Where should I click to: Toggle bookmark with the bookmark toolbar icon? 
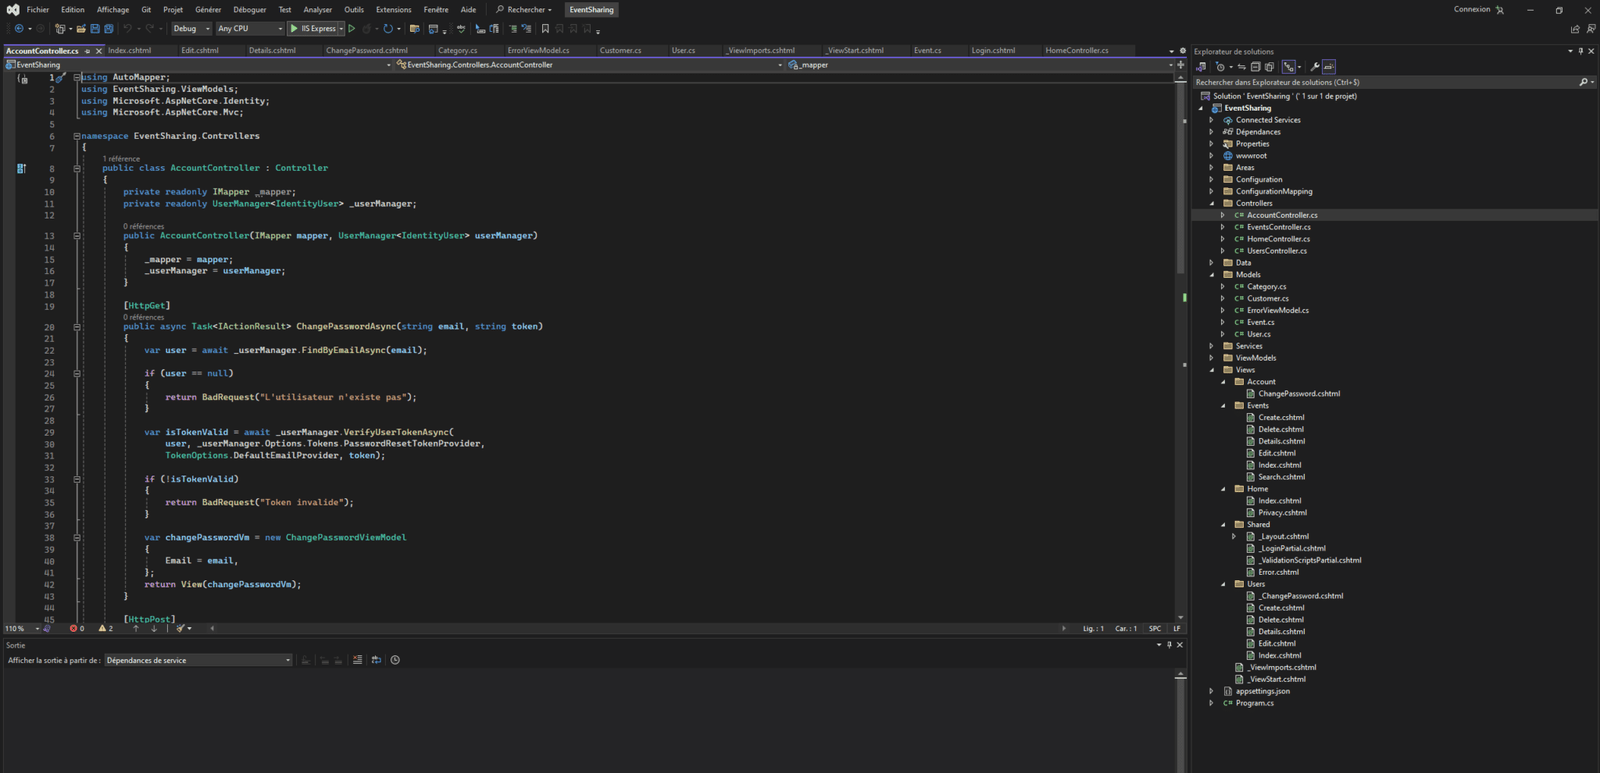click(545, 28)
